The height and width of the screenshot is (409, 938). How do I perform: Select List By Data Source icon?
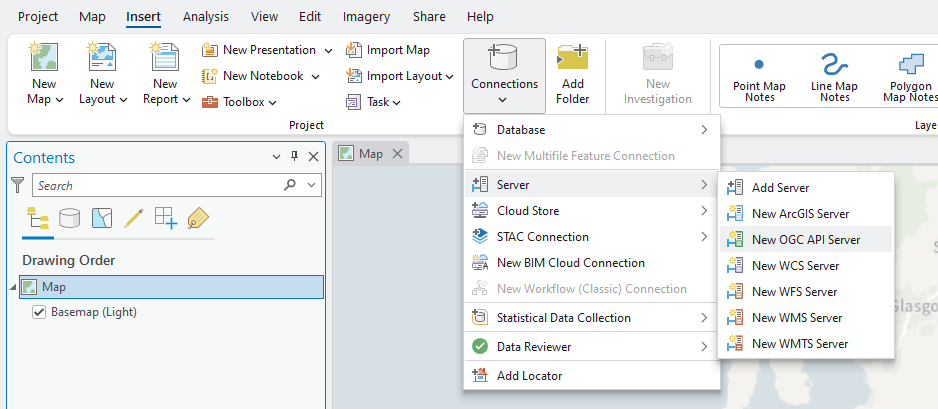tap(69, 218)
